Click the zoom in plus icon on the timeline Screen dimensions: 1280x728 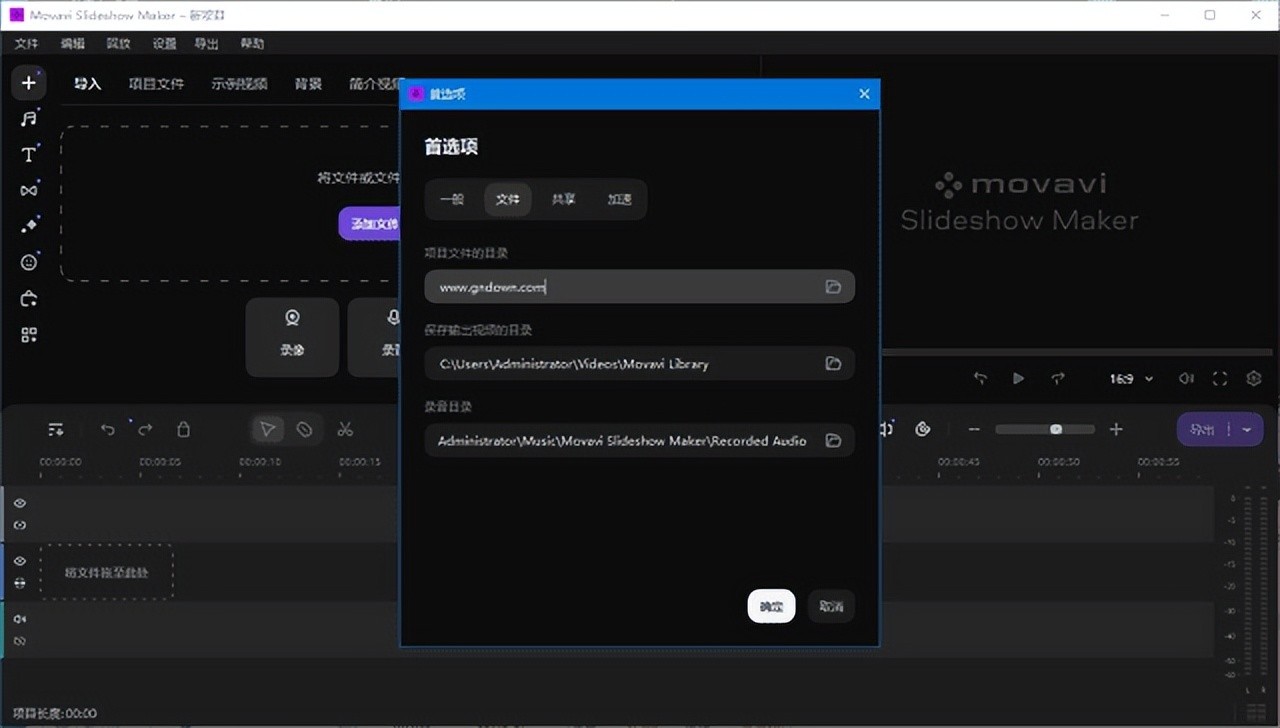[1116, 430]
